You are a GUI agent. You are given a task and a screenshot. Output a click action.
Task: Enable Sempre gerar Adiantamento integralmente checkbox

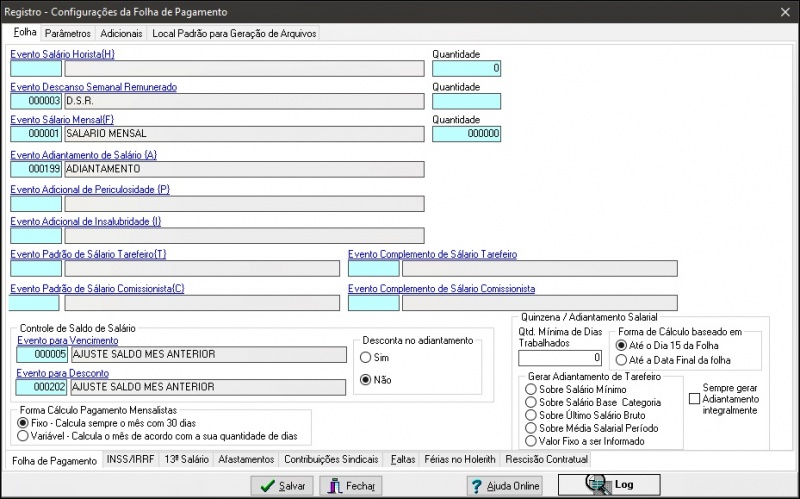694,399
